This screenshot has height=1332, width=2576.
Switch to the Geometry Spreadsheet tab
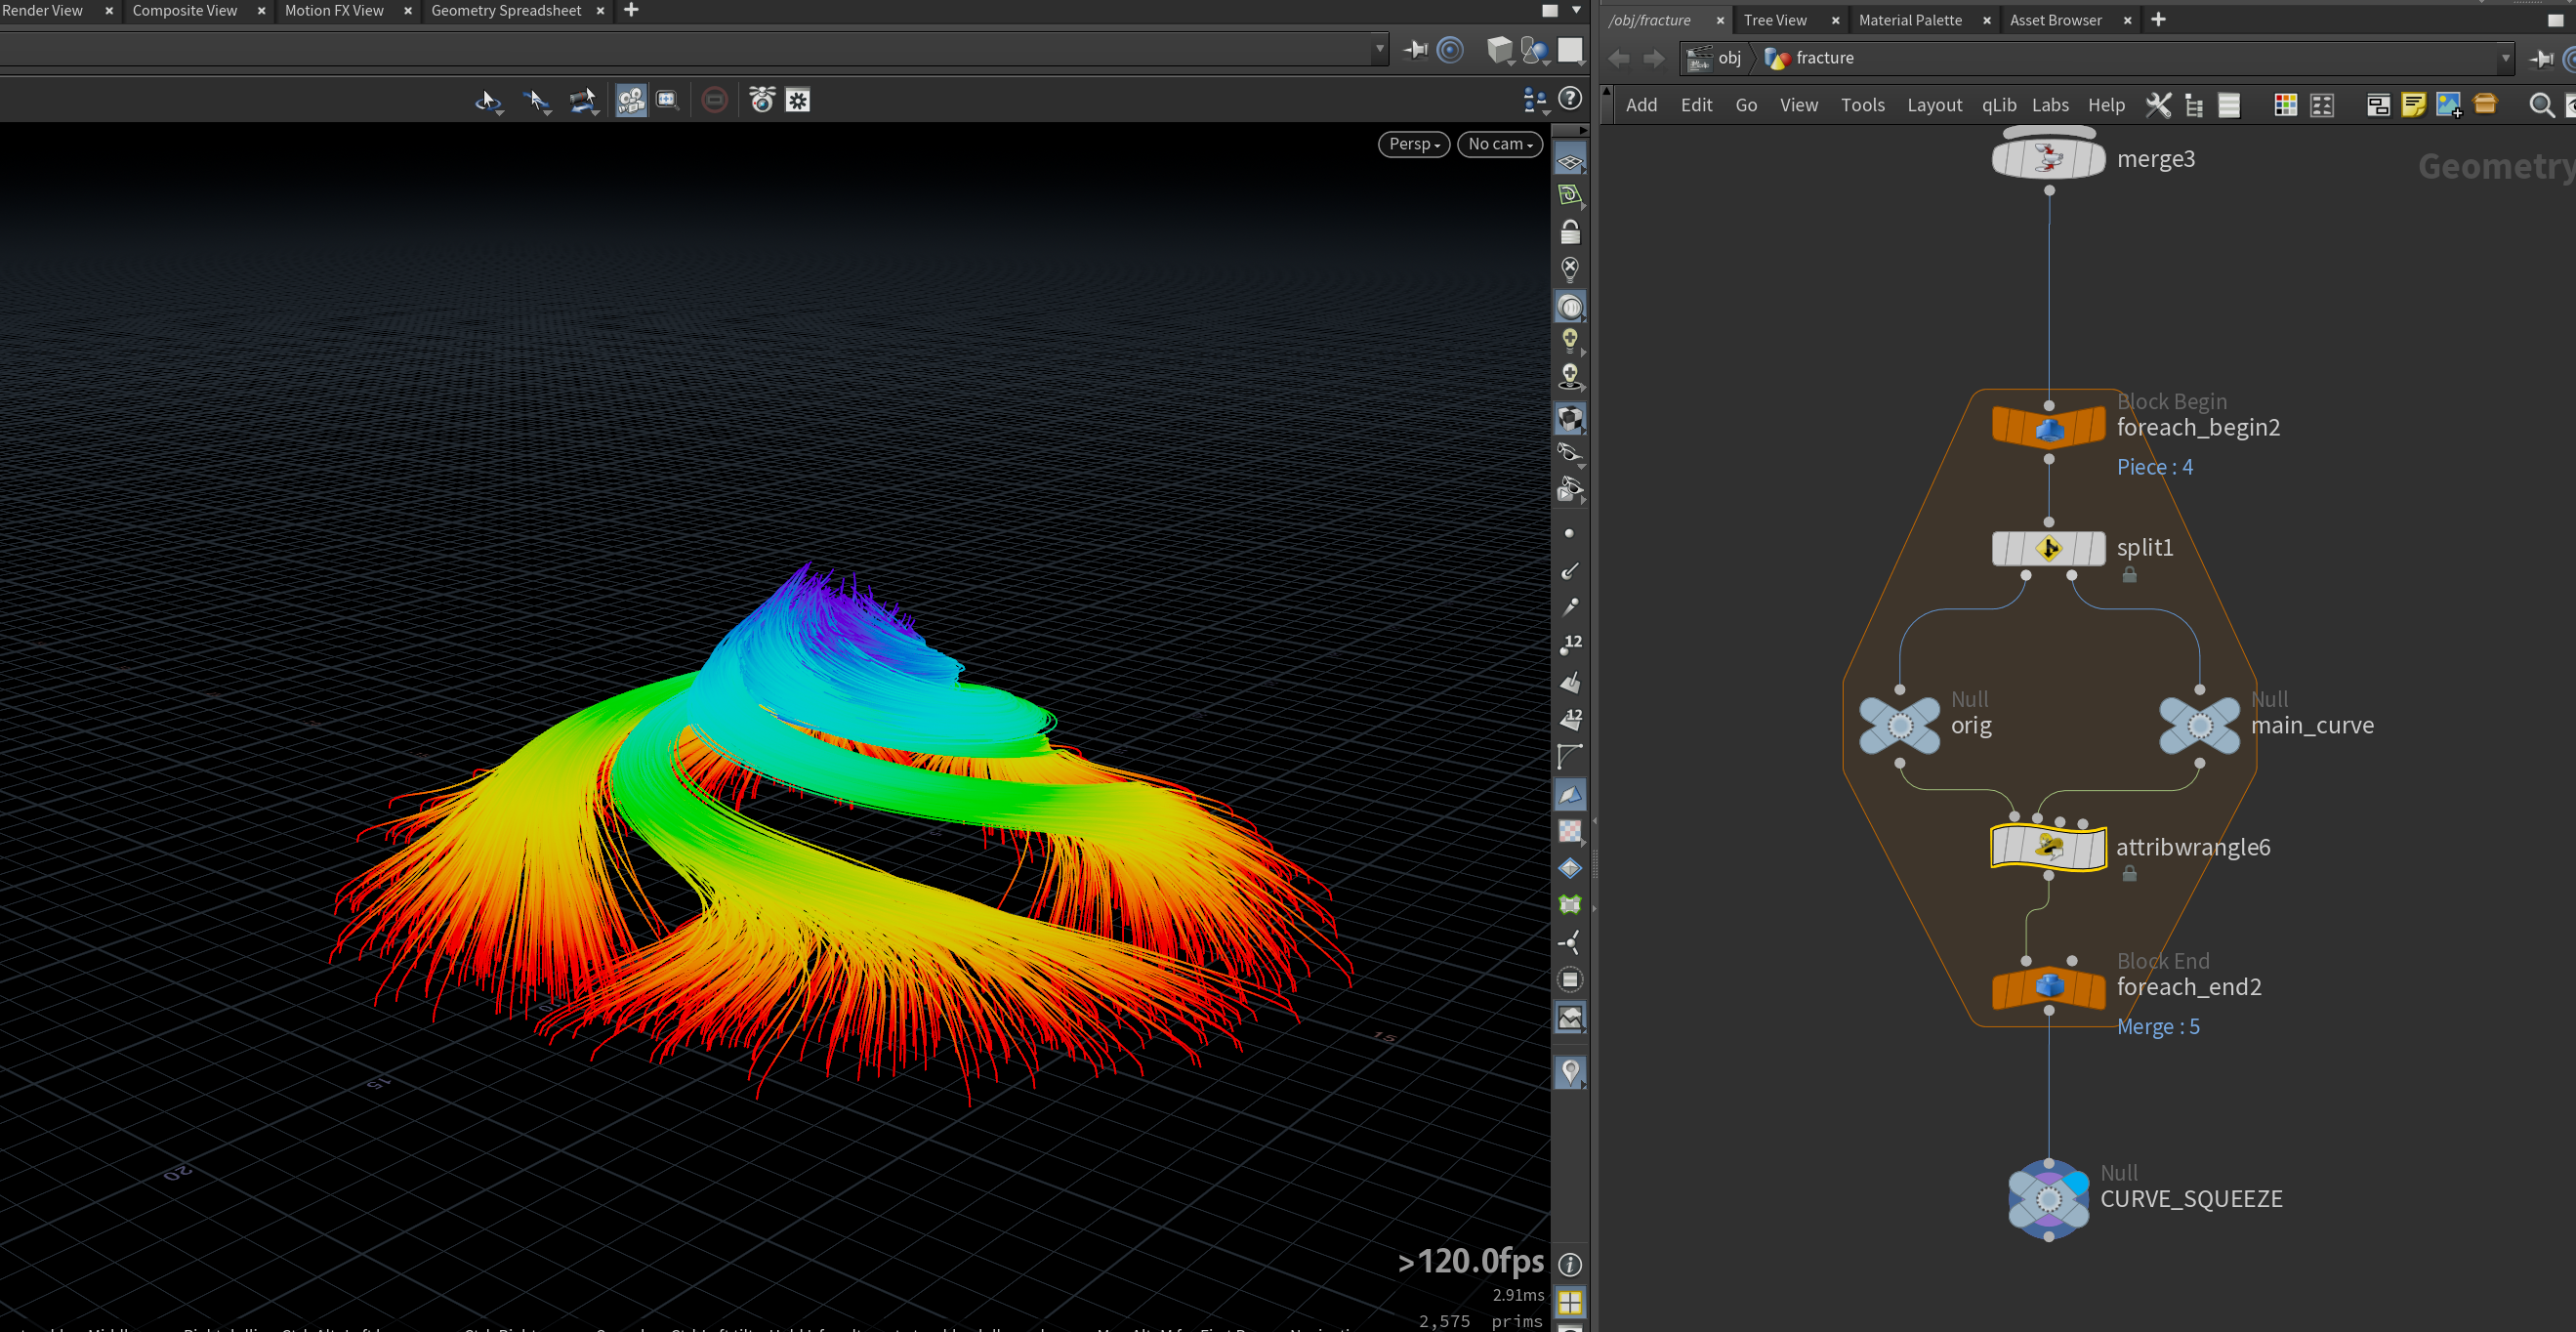click(506, 10)
